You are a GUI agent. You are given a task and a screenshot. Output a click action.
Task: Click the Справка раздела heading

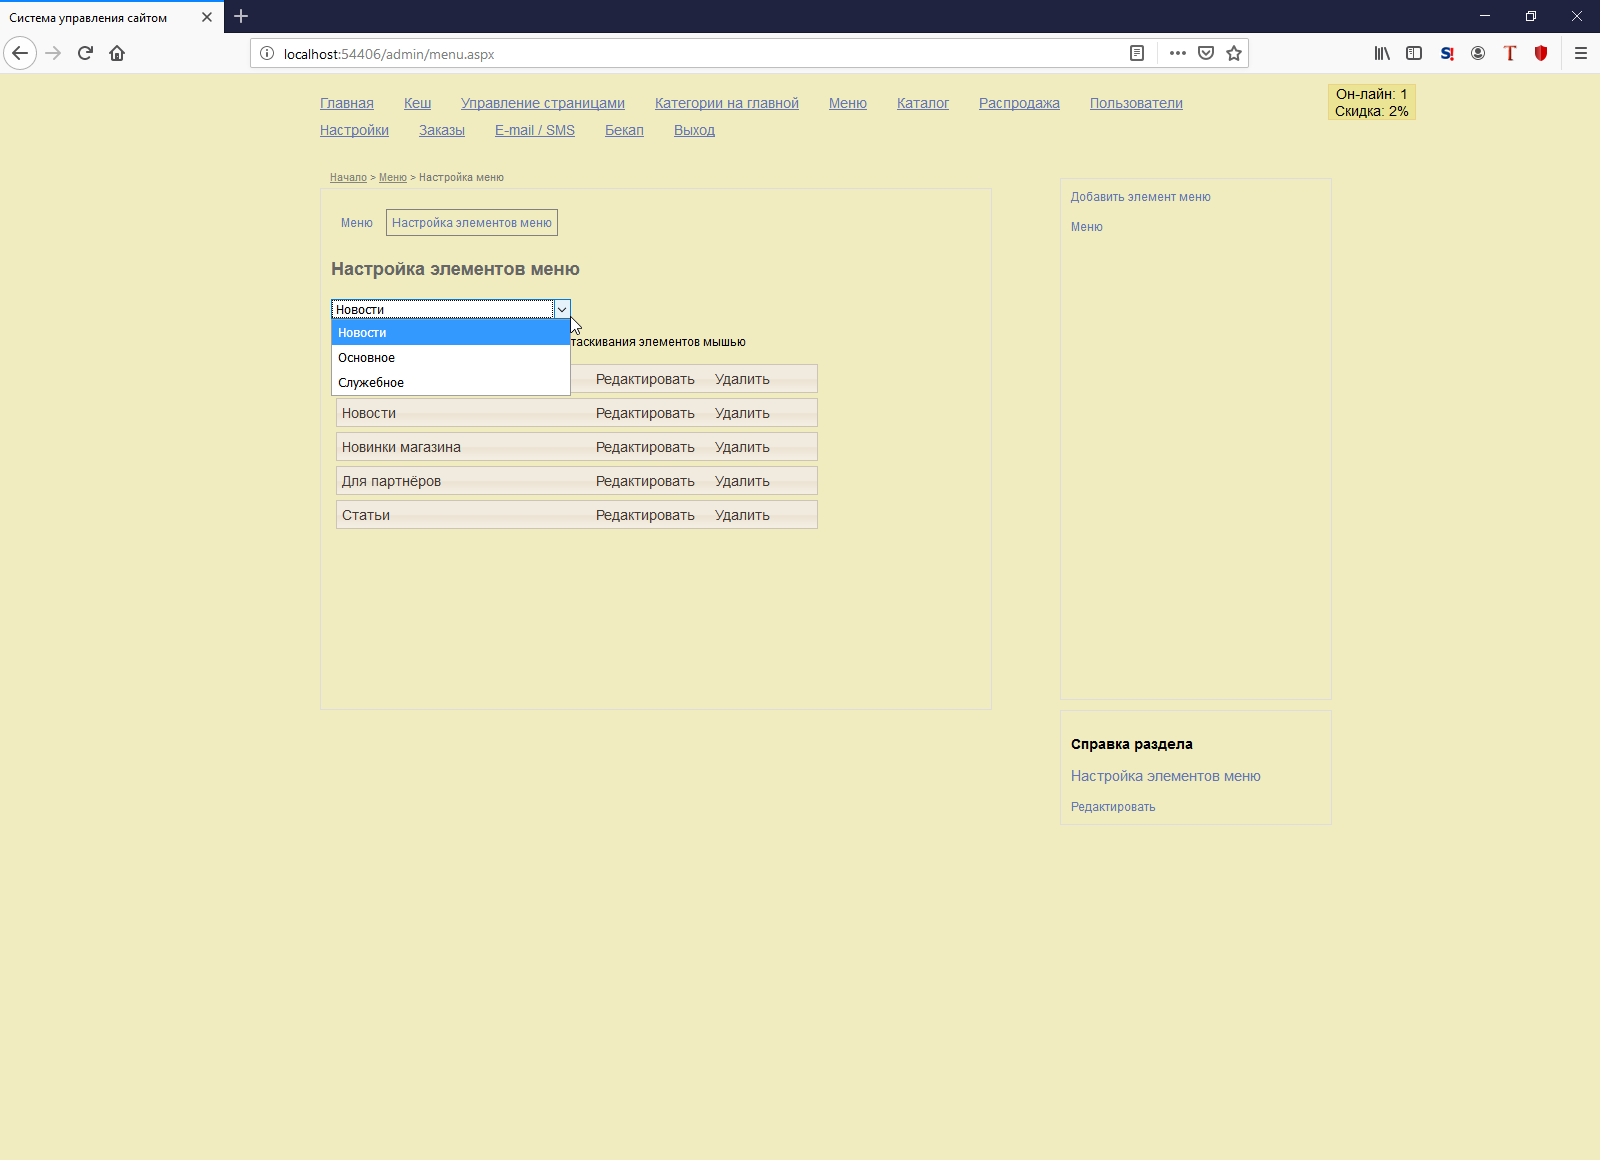(x=1131, y=744)
